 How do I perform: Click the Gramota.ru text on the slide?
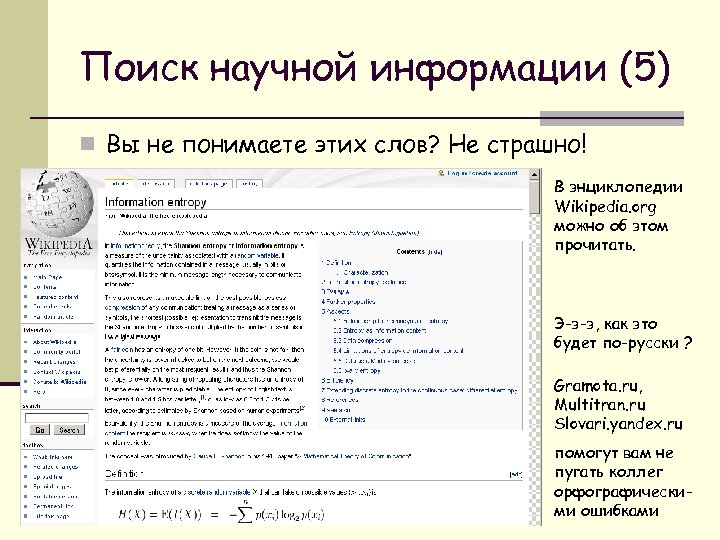point(598,386)
